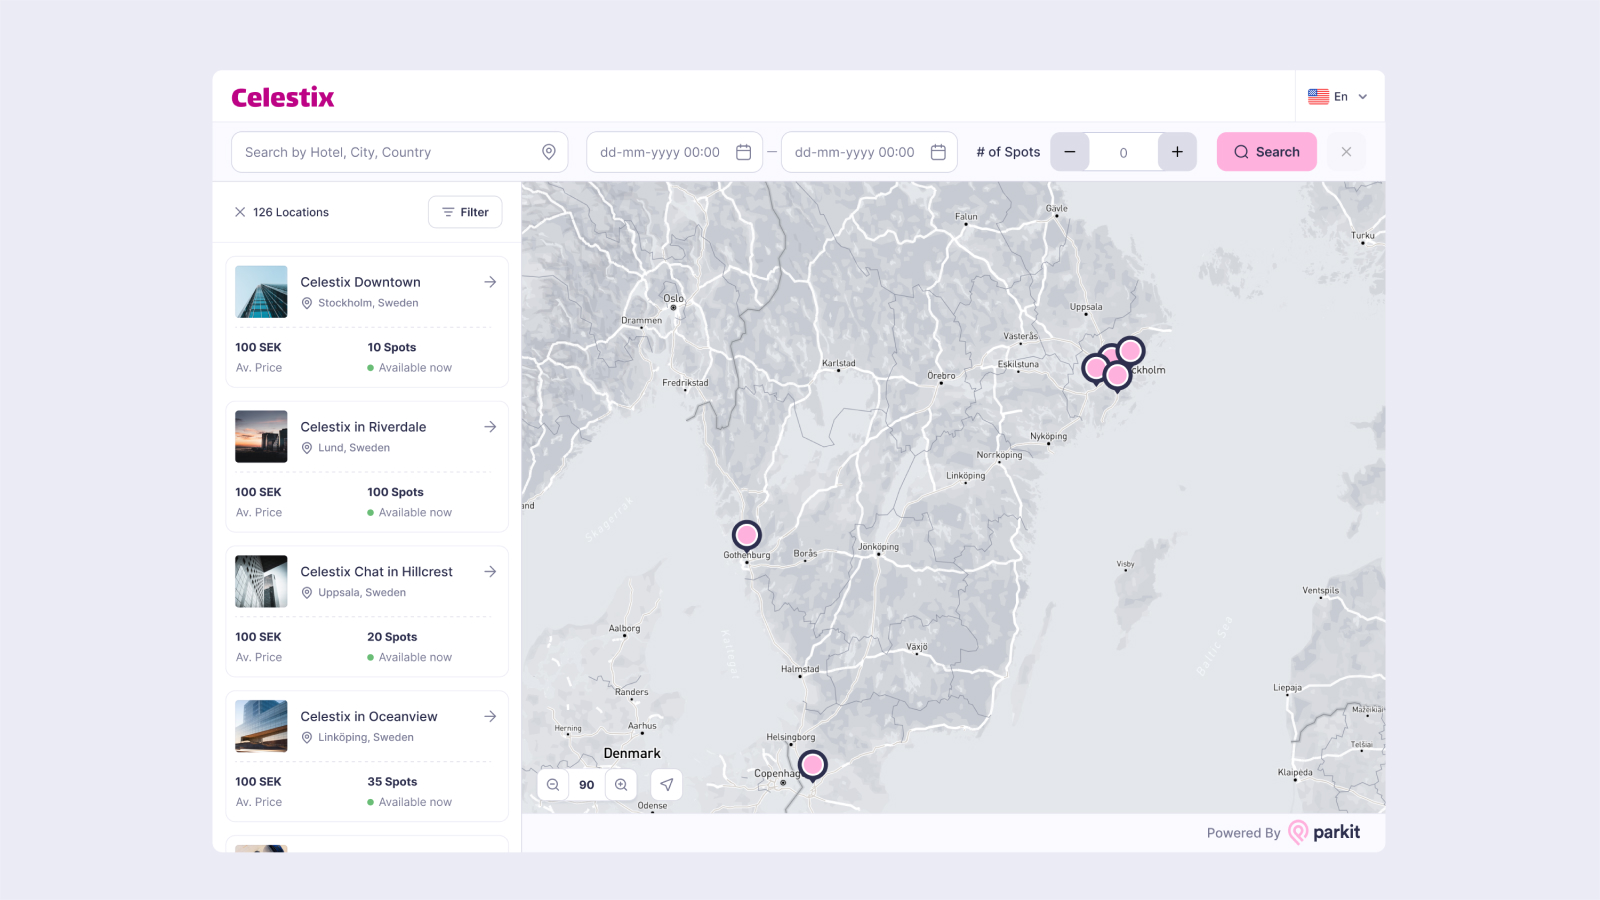Open the start date calendar icon
This screenshot has width=1600, height=900.
743,152
